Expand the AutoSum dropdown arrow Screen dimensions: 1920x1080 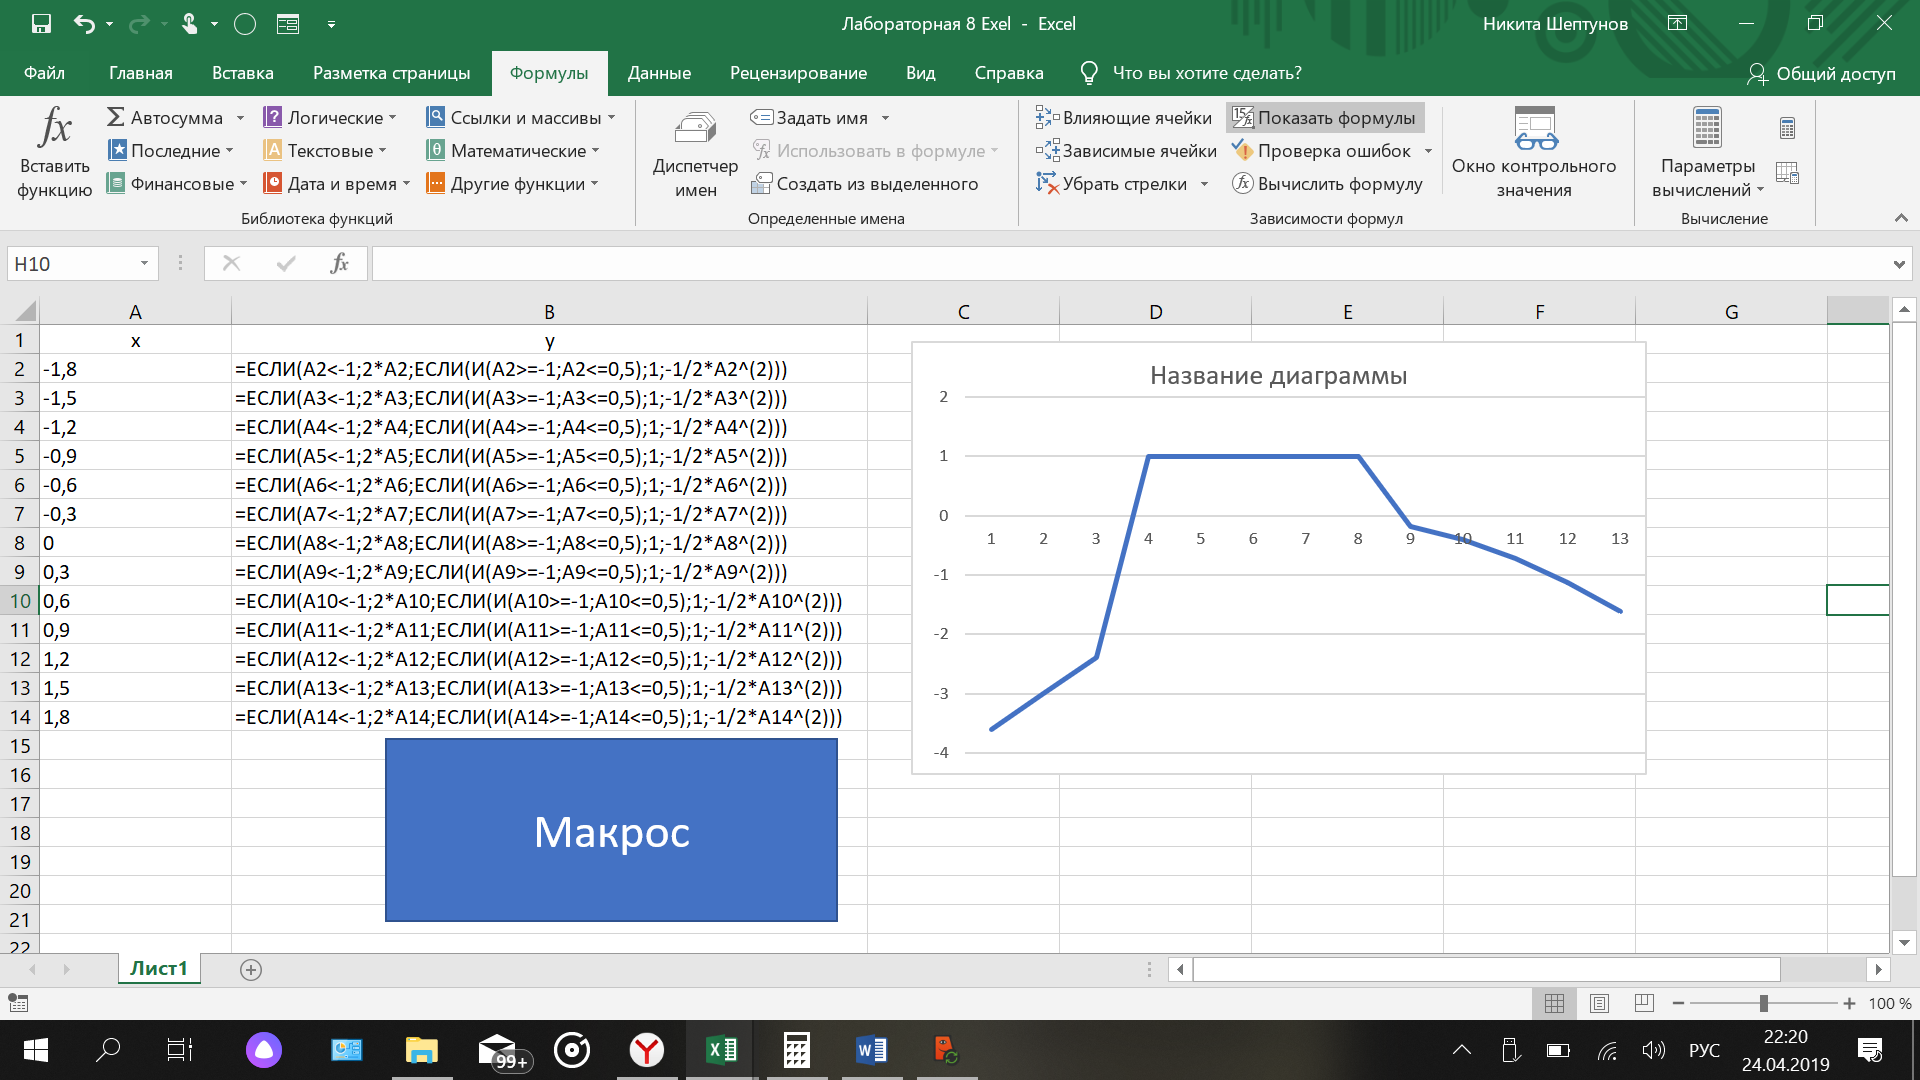pos(240,118)
